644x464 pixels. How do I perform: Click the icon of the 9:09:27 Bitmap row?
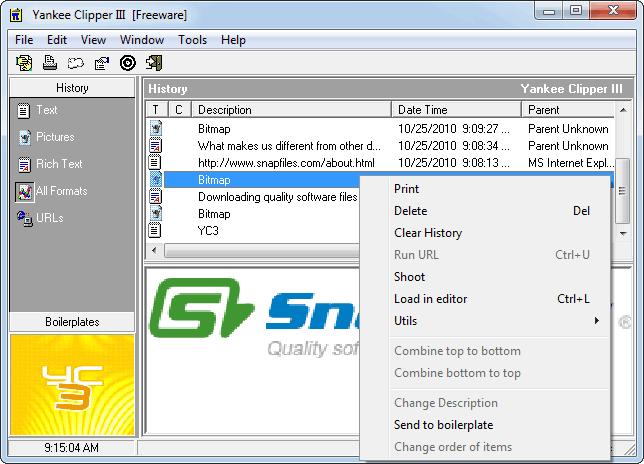[155, 129]
